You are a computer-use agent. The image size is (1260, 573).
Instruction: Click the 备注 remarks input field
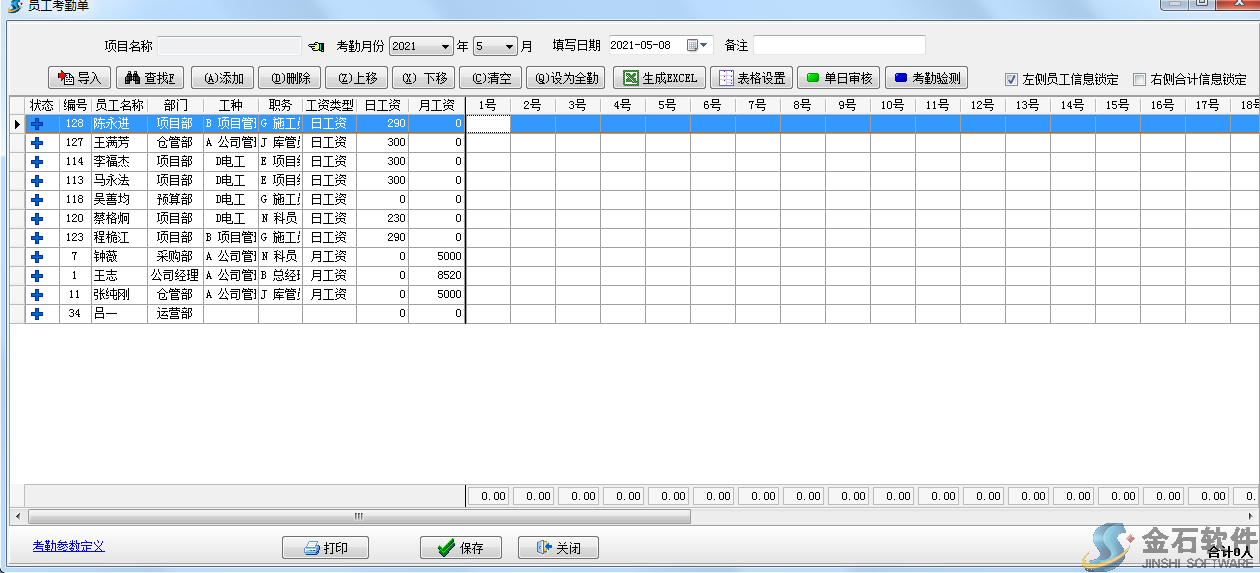point(839,45)
